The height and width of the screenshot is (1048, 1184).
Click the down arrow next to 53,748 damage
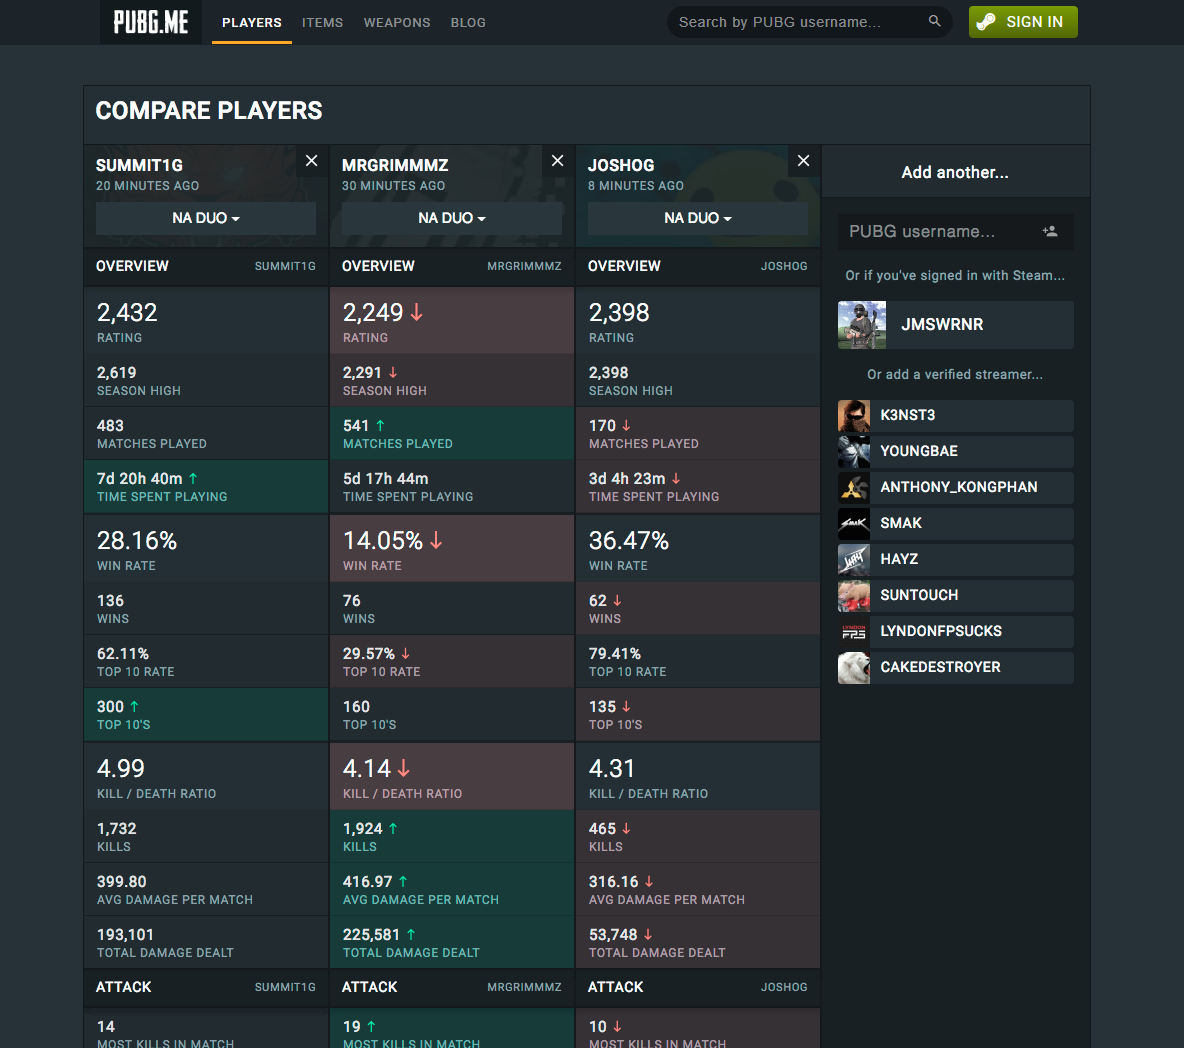(x=648, y=935)
